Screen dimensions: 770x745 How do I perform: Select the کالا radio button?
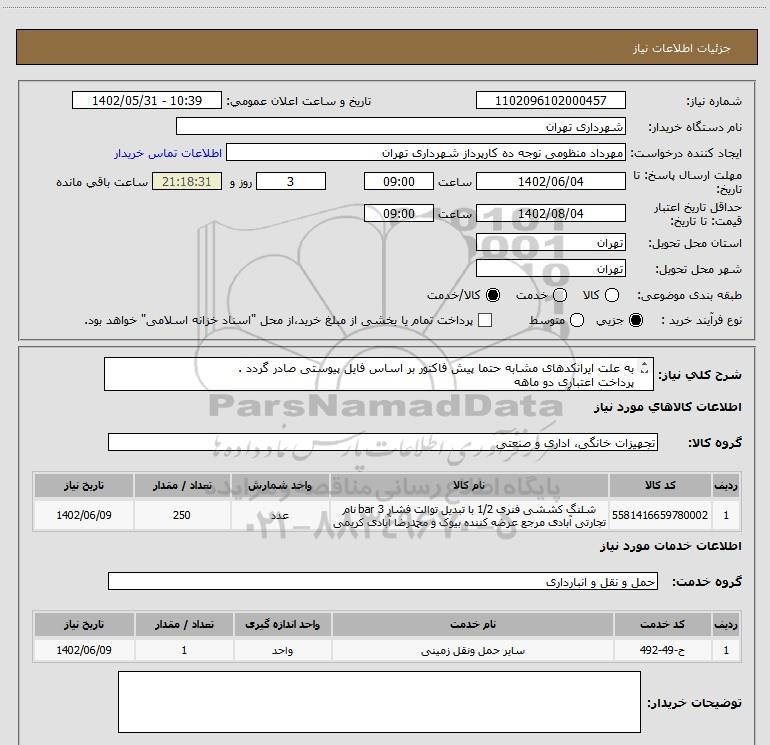click(x=612, y=295)
